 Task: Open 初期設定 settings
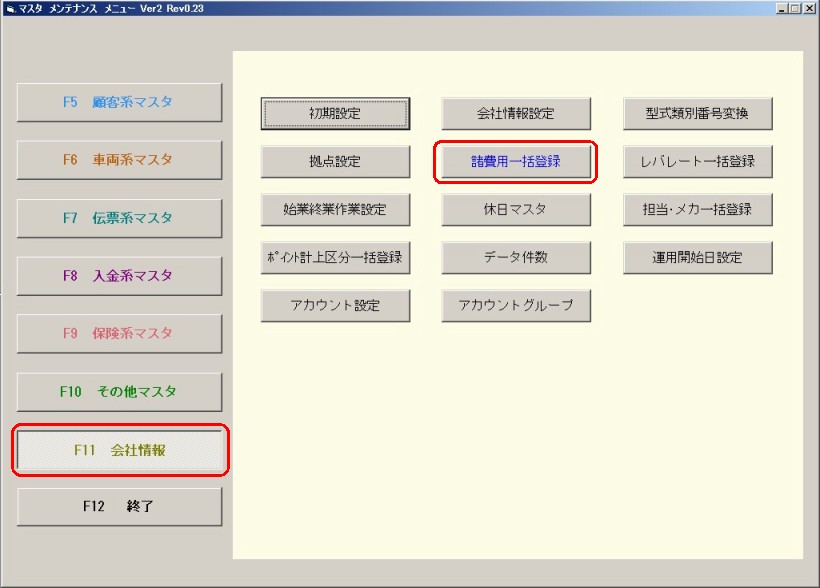[x=335, y=114]
